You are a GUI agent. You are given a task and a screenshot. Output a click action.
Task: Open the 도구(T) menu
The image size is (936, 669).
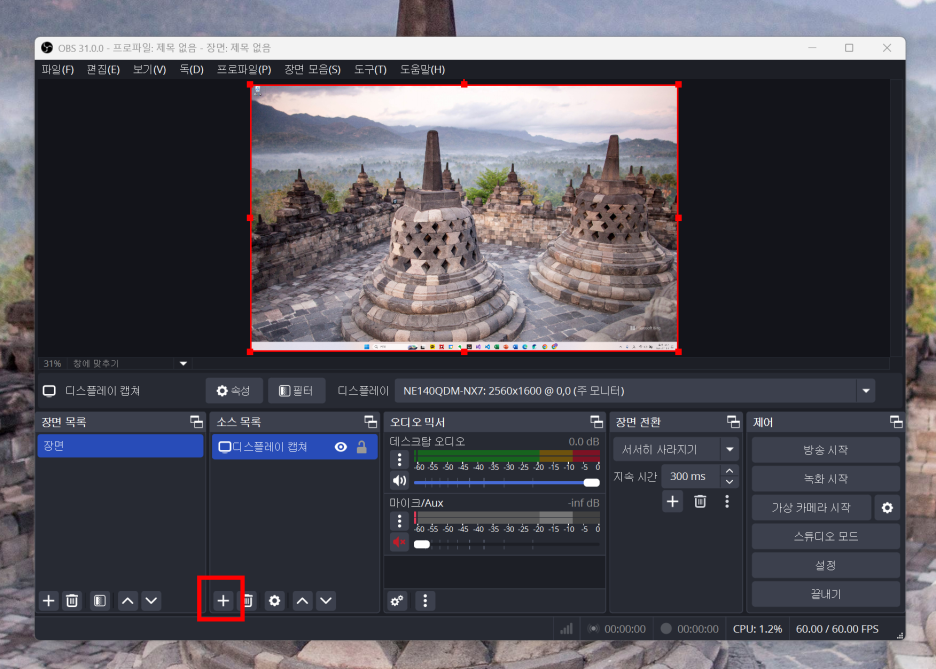click(x=370, y=70)
